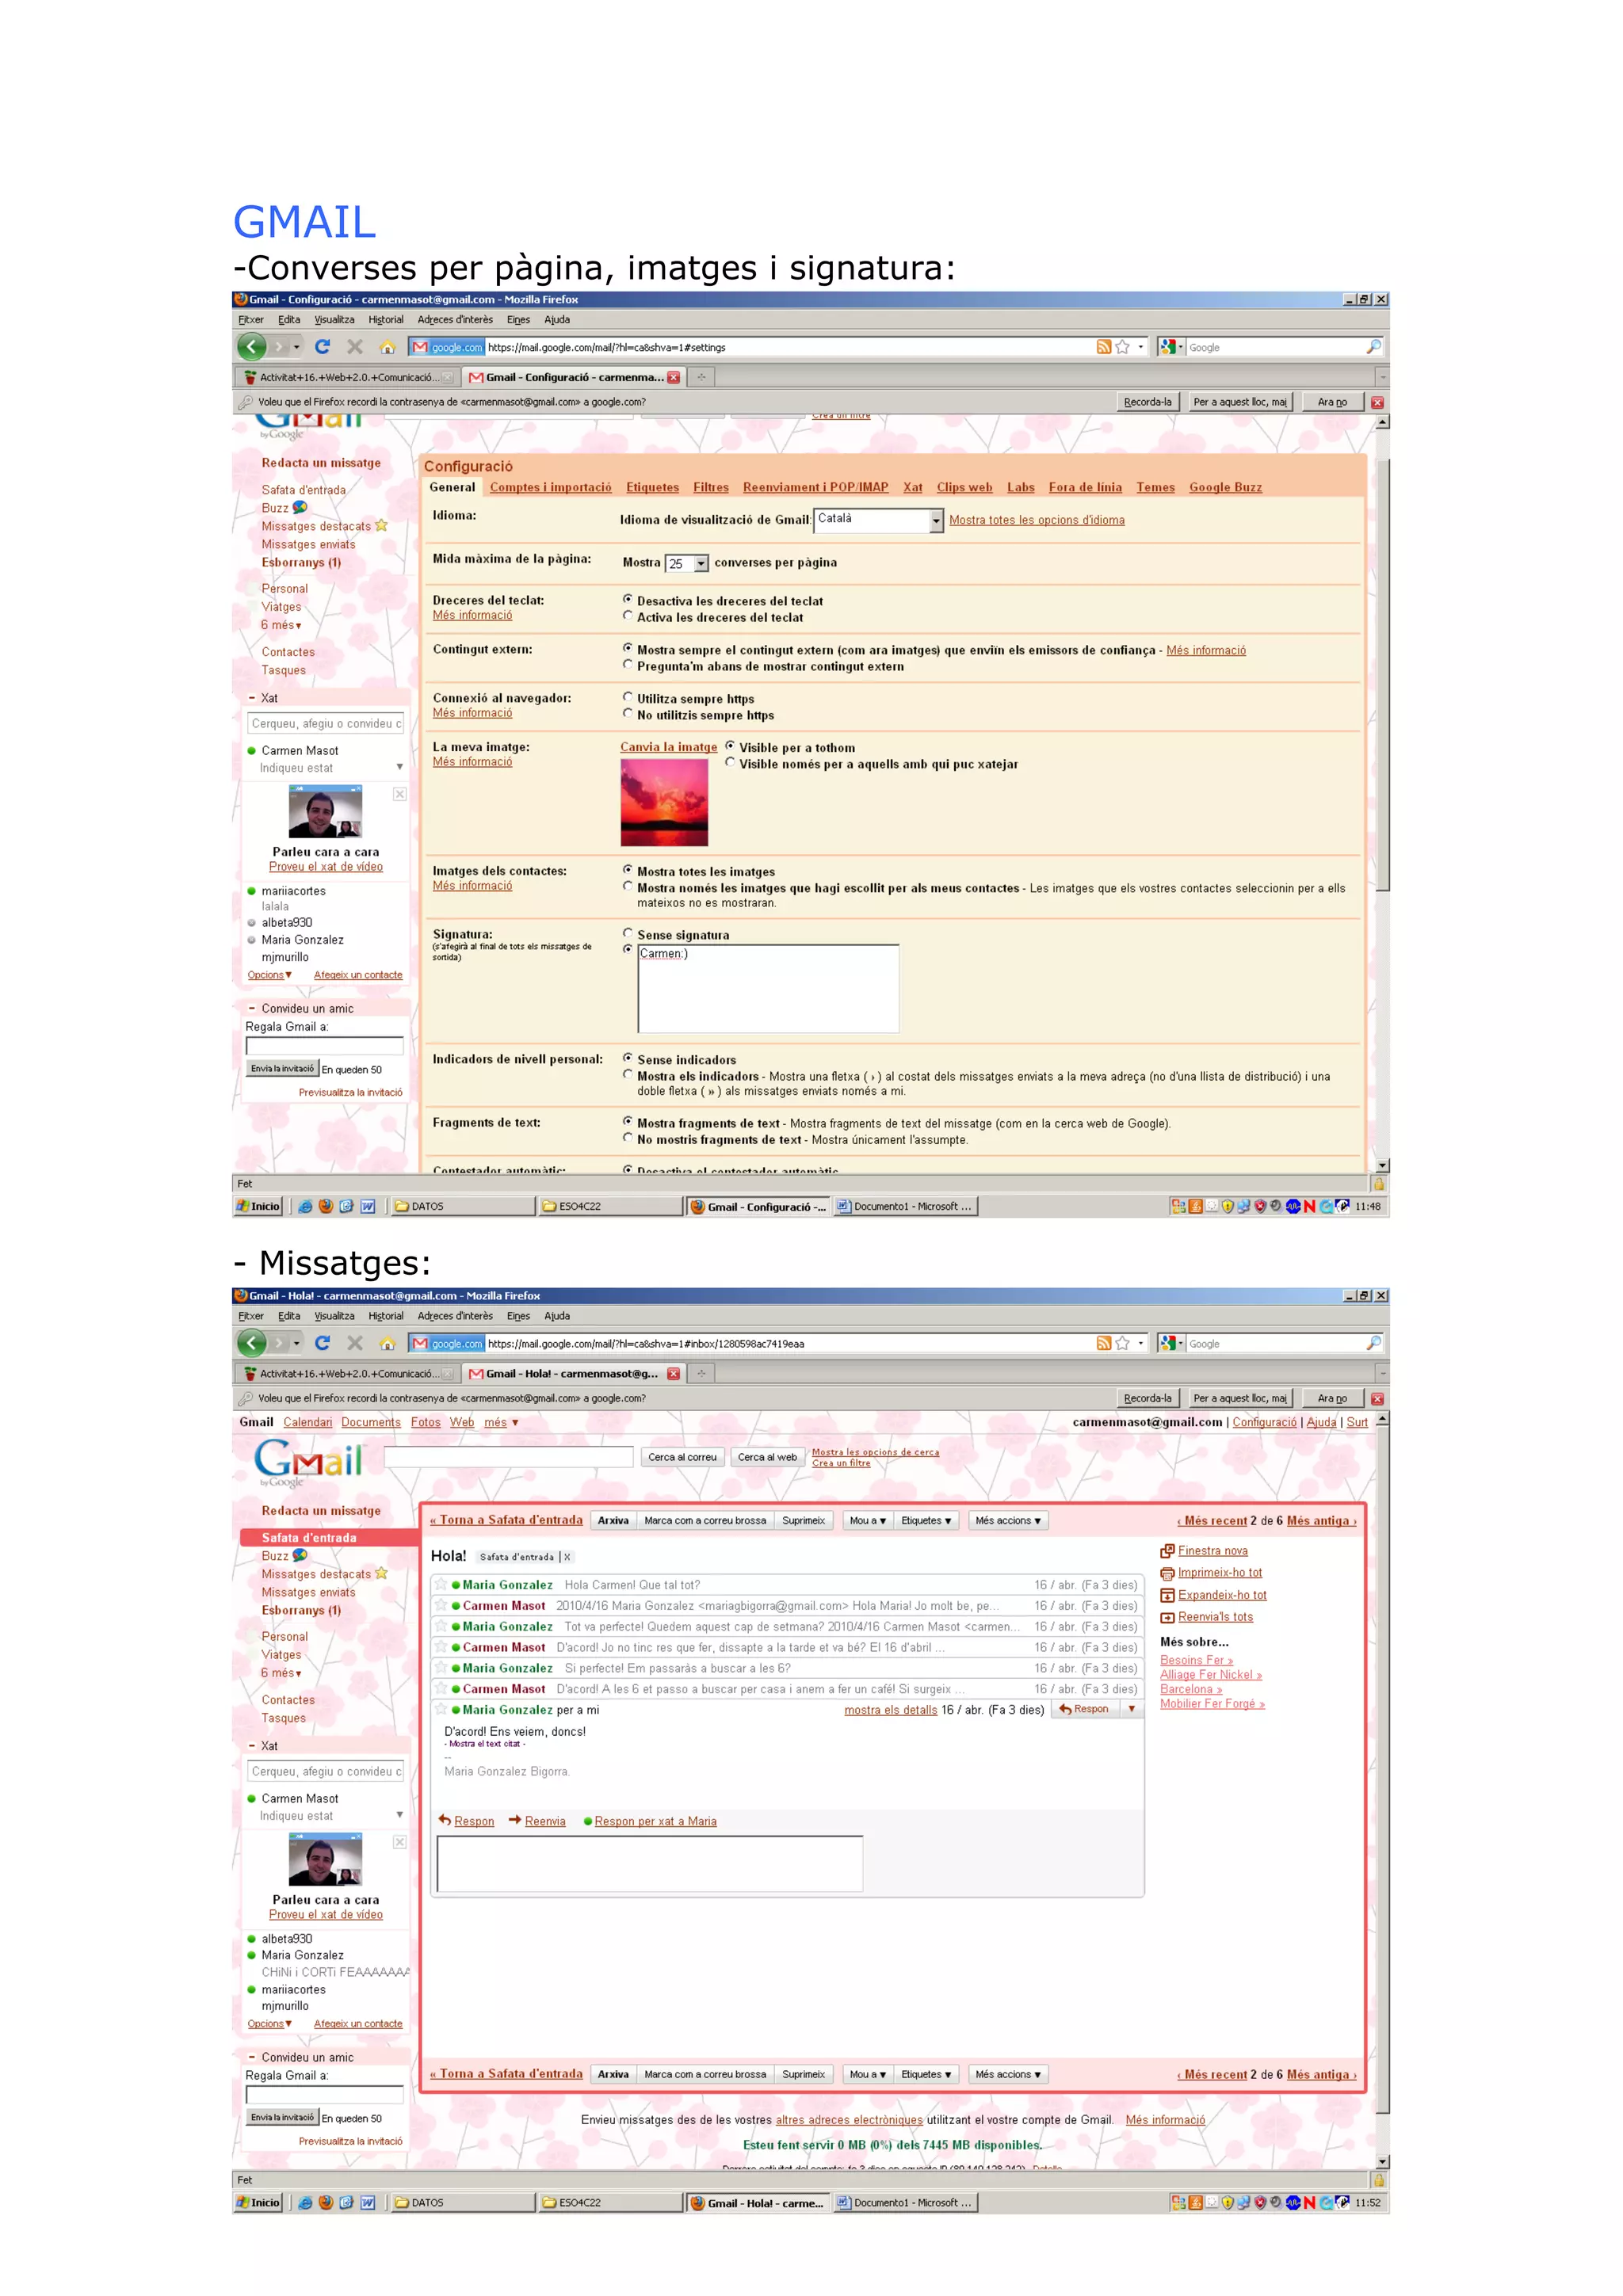
Task: Click the Reenvia'ls tots forward icon
Action: click(1166, 1617)
